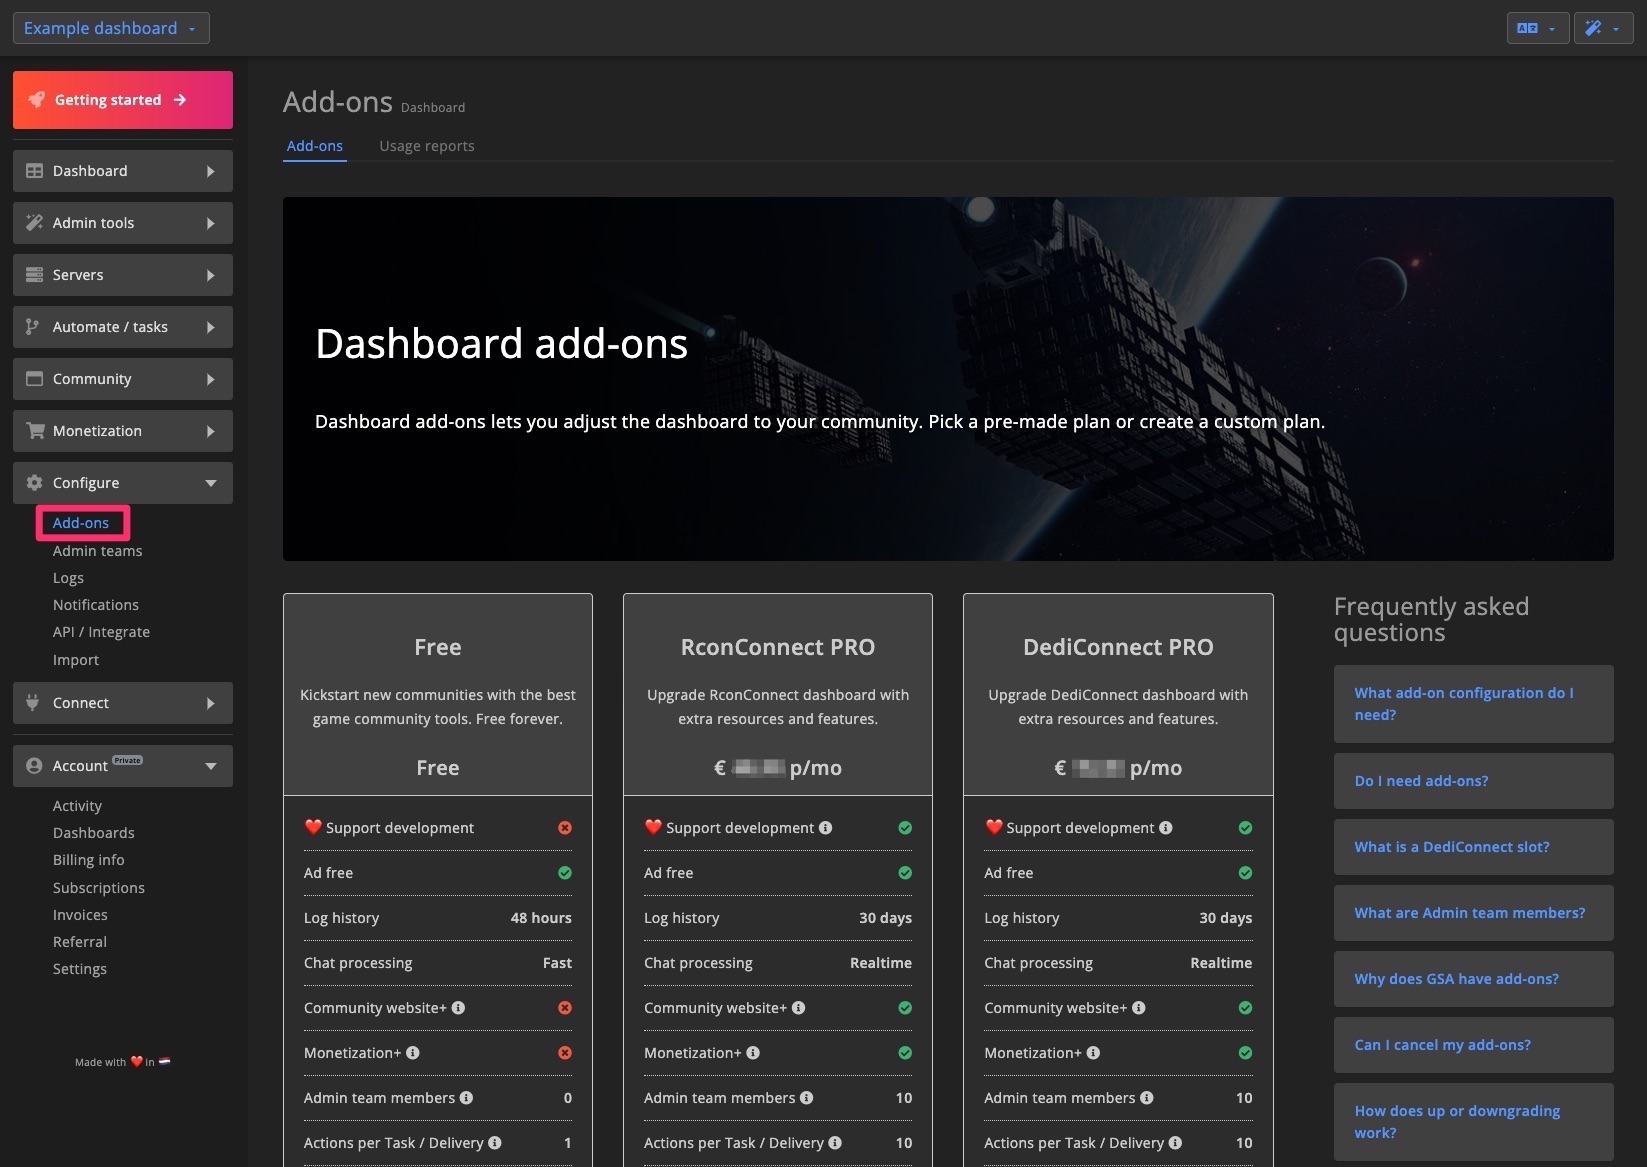Open 'Can I cancel my add-ons?' FAQ

point(1442,1044)
